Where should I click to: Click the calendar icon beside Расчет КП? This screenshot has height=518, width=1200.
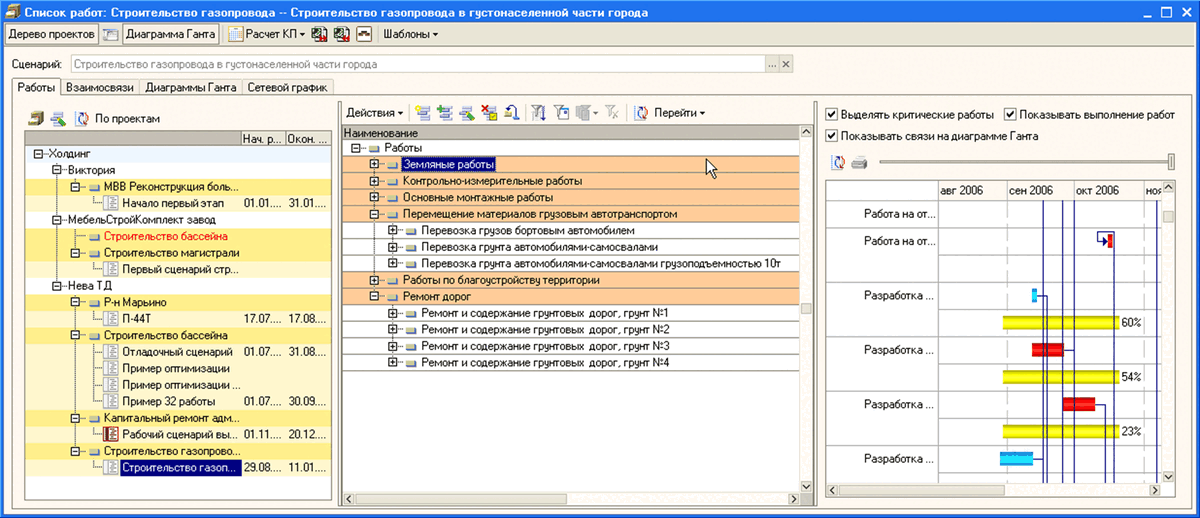[236, 34]
